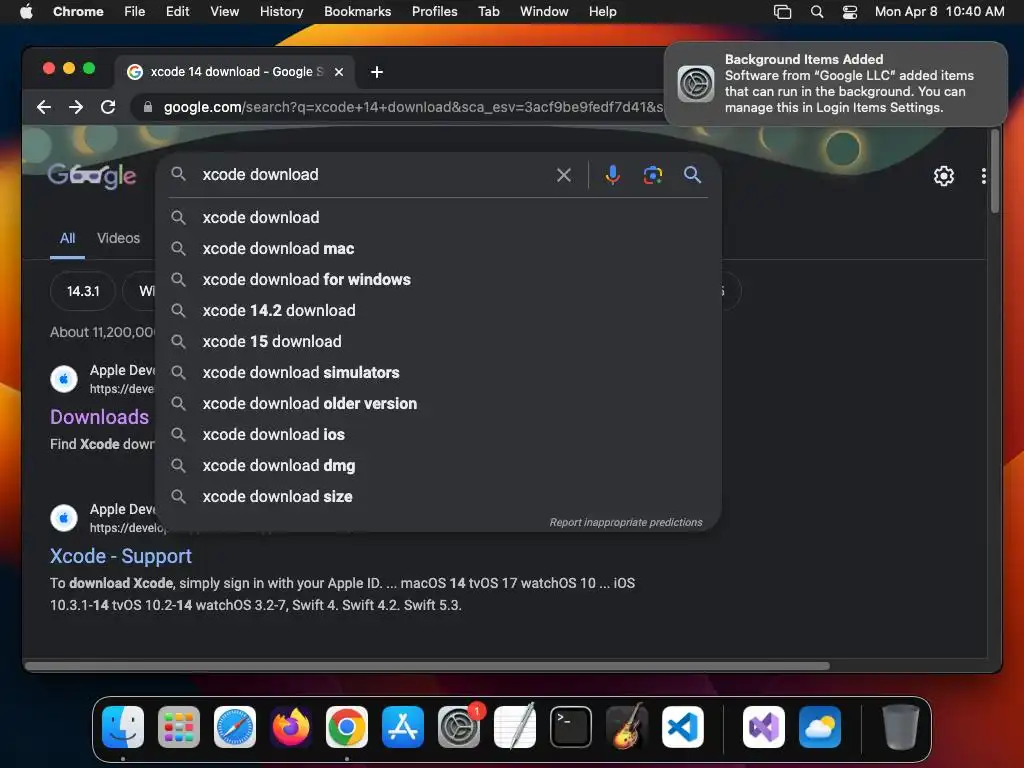Open the Background Items Added notification
1024x768 pixels.
tap(836, 84)
